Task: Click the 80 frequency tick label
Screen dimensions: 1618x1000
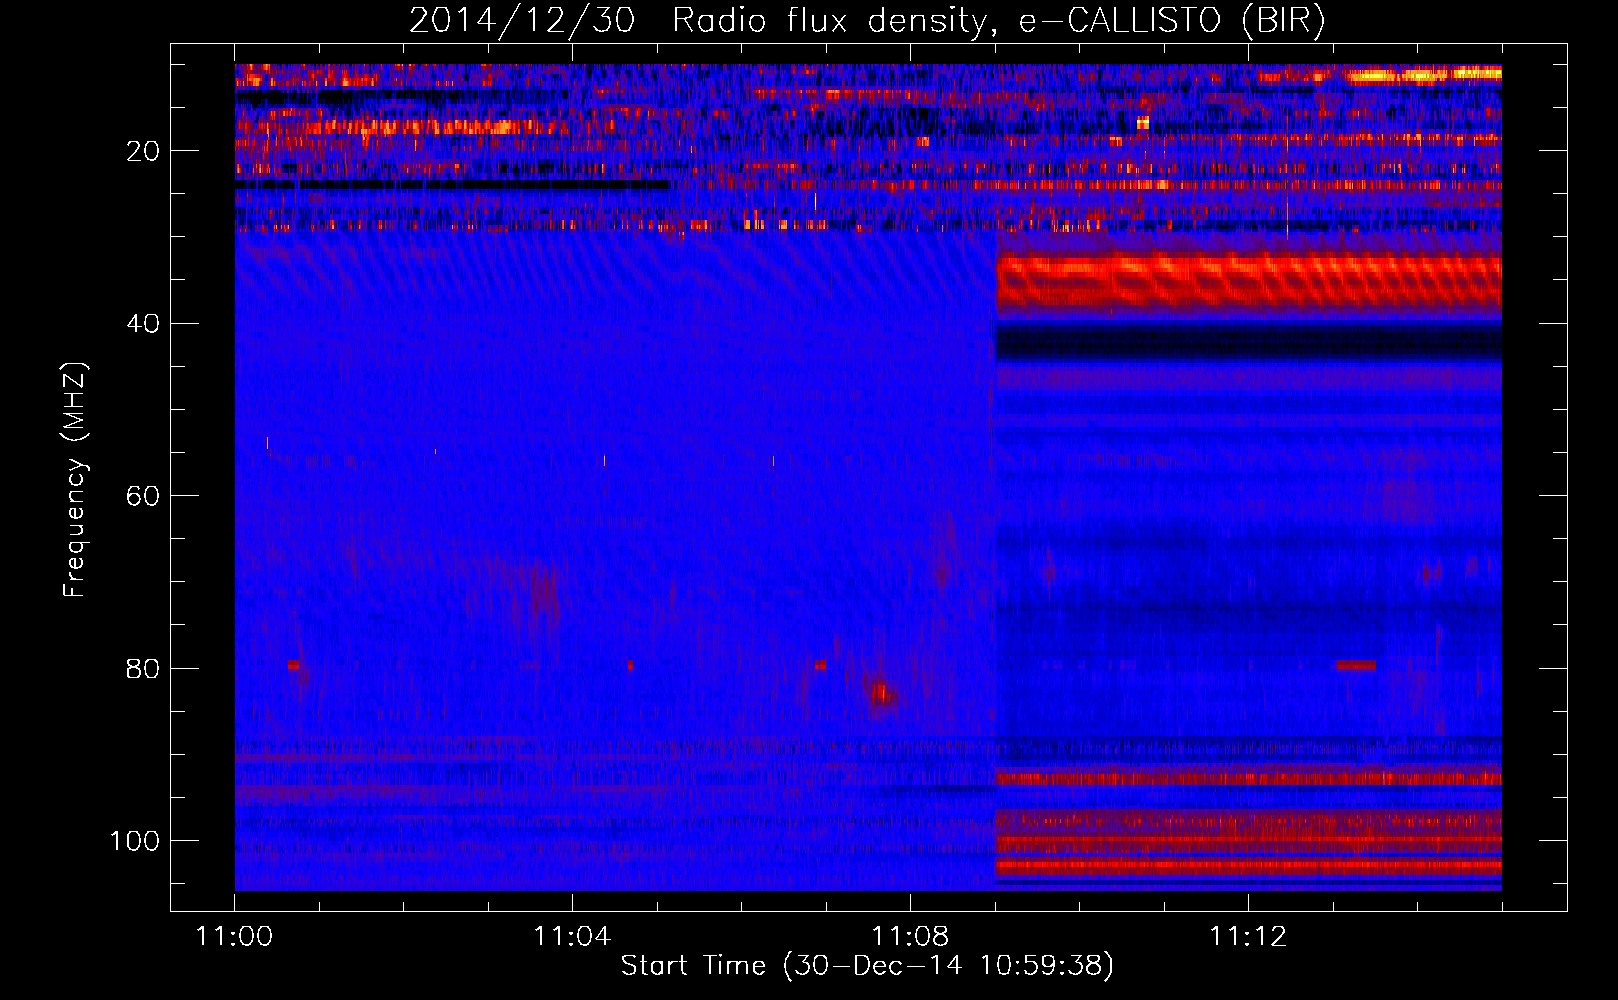Action: click(x=143, y=668)
